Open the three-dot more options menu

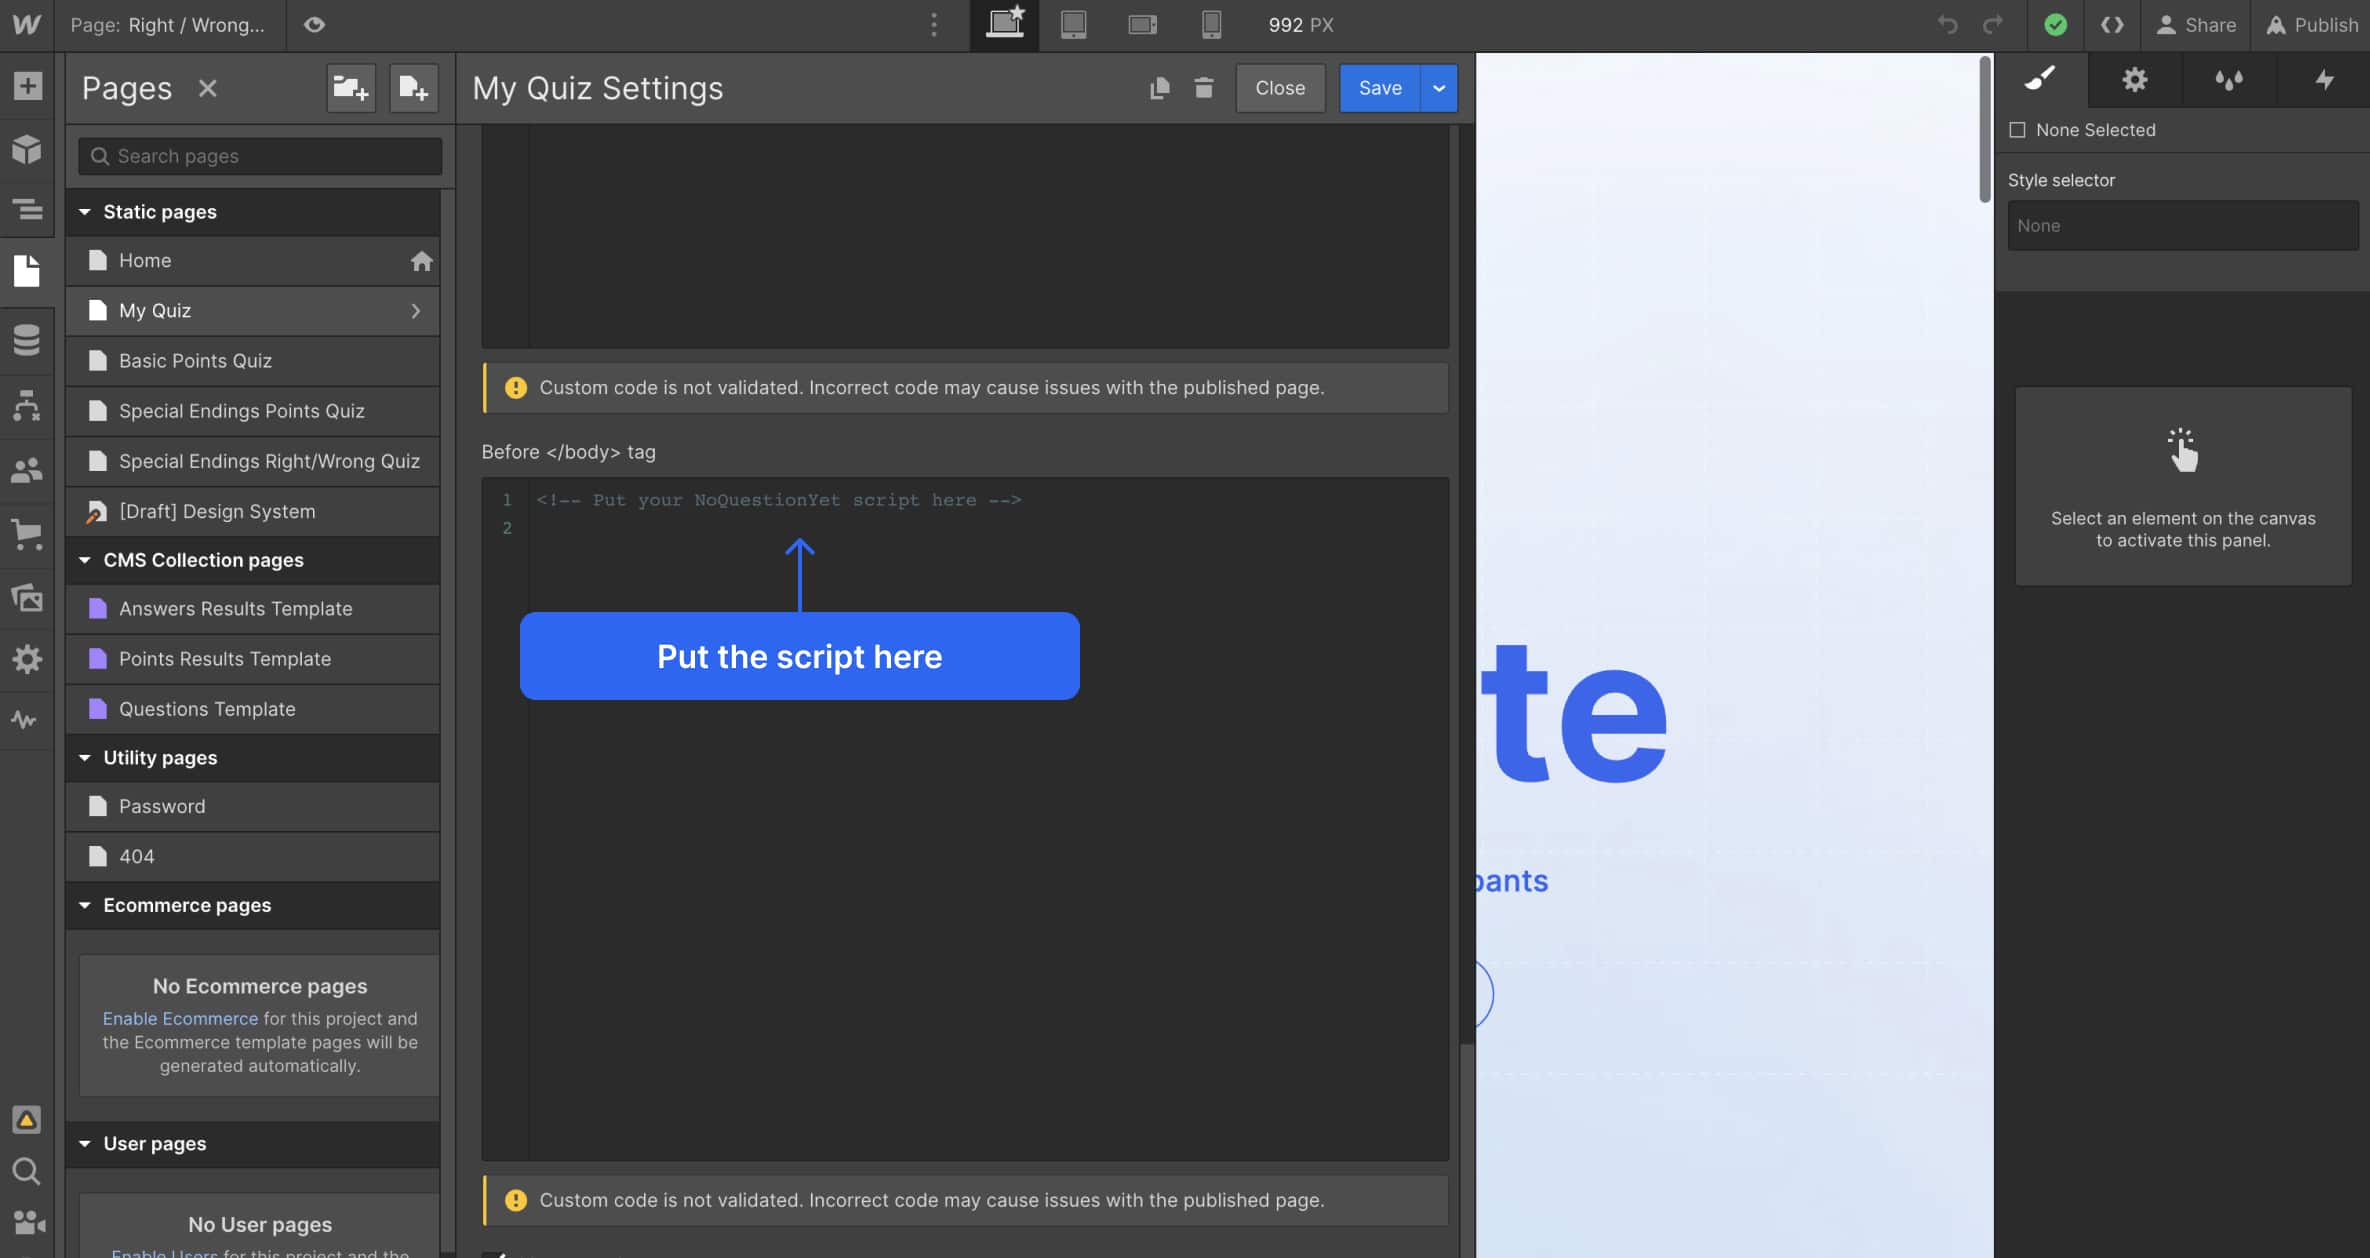(934, 25)
